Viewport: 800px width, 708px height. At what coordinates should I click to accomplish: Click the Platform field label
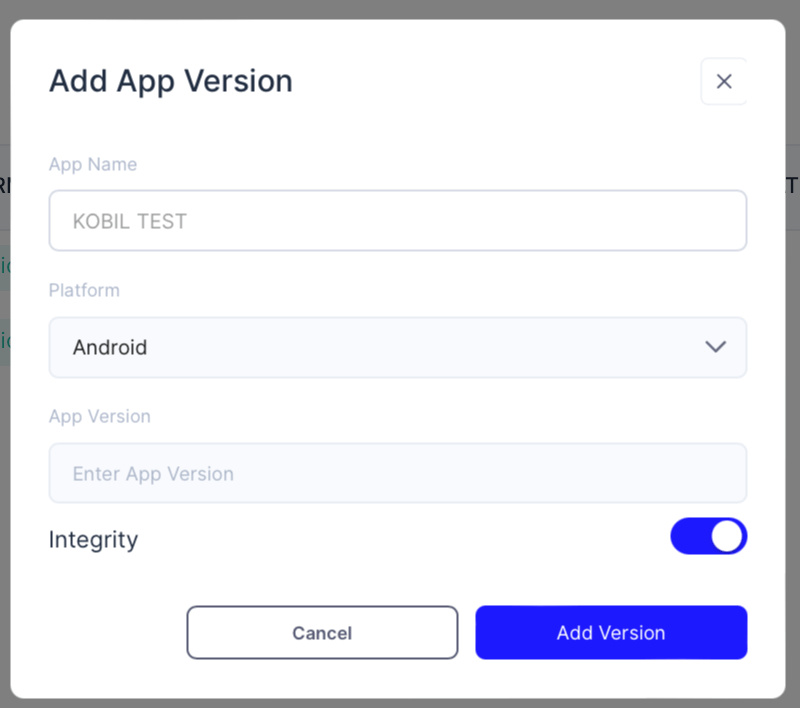point(84,290)
